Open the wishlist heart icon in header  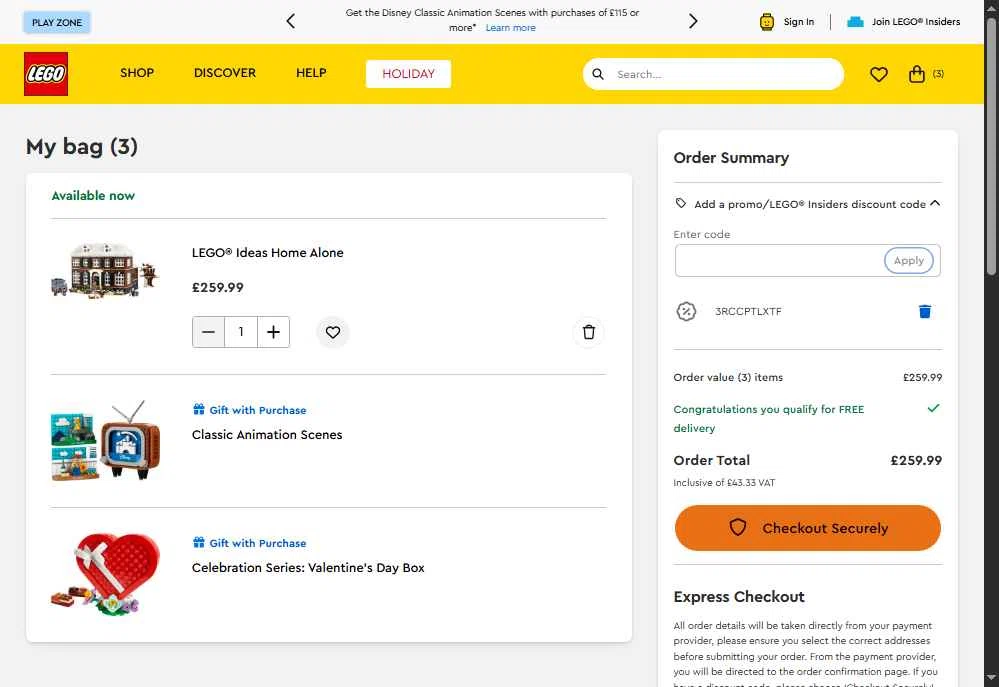879,75
